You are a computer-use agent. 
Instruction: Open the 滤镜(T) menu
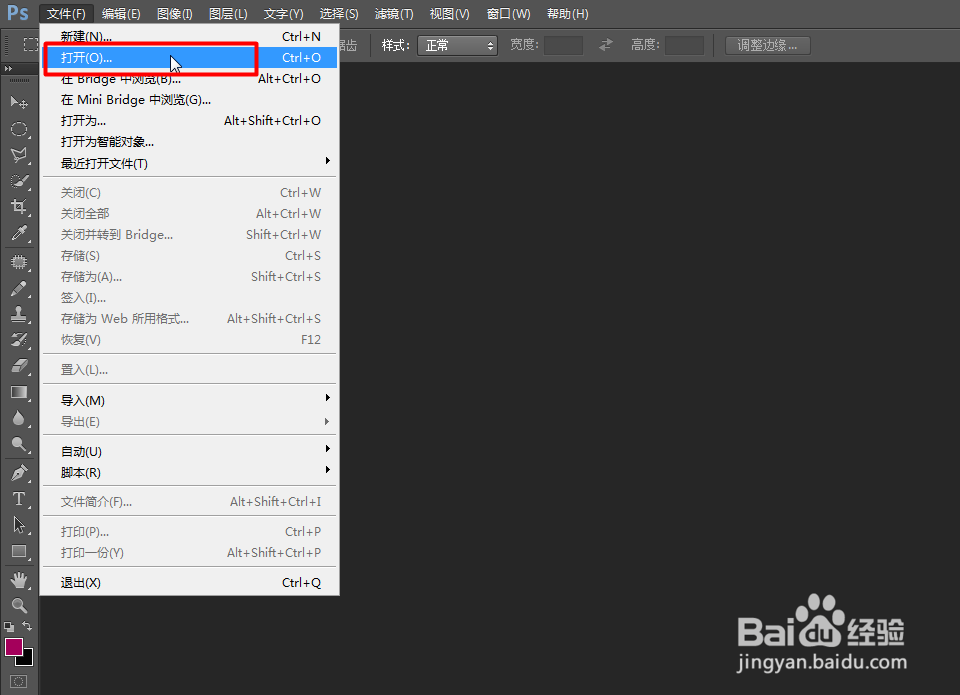[394, 13]
